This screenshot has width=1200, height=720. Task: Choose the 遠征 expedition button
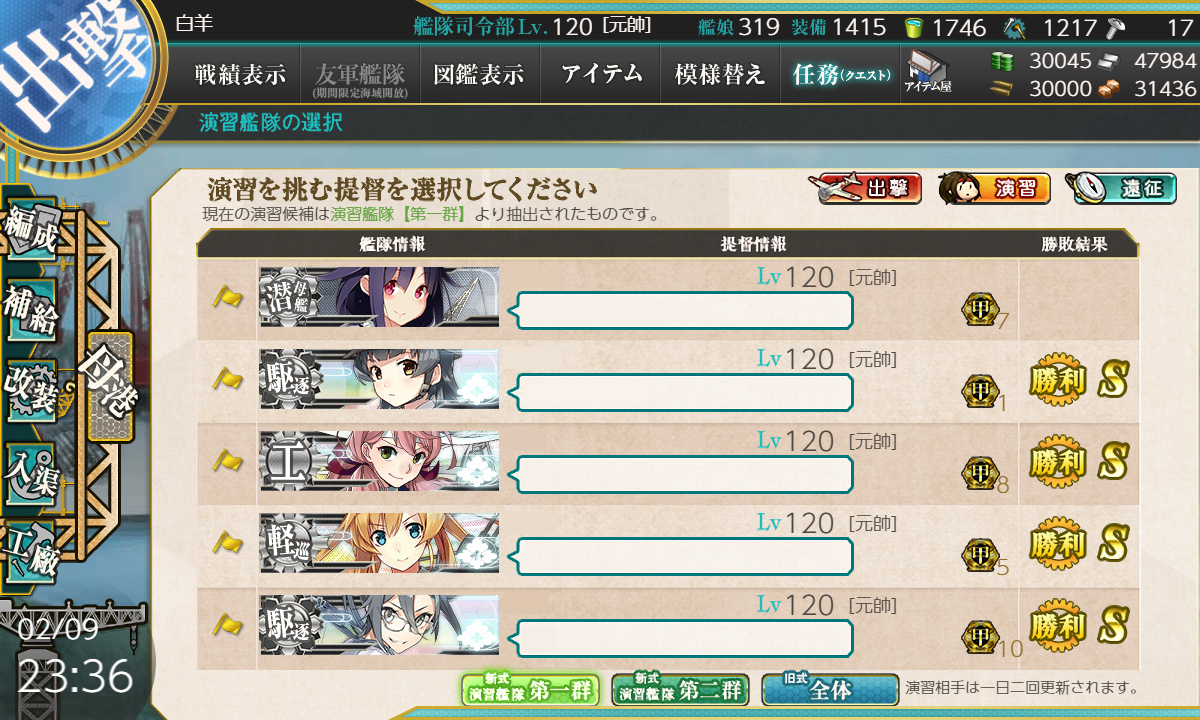coord(1120,188)
